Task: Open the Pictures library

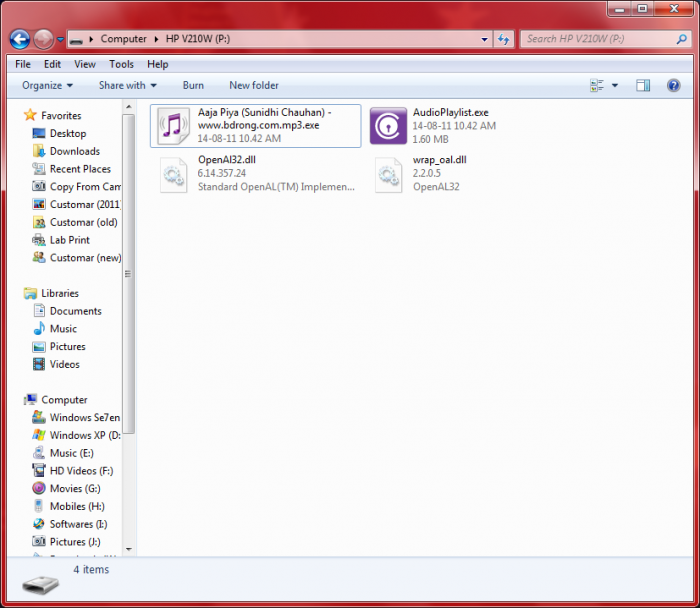Action: 58,347
